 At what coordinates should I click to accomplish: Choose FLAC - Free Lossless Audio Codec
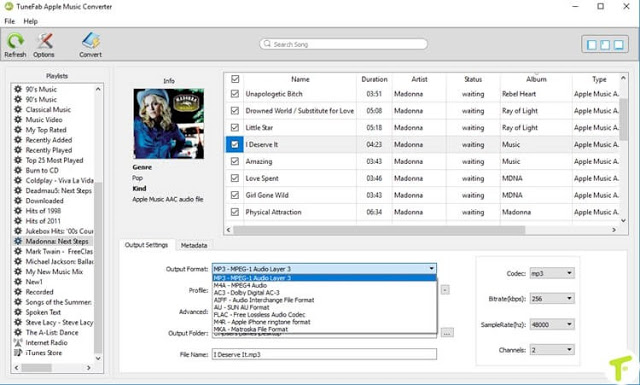pos(260,314)
